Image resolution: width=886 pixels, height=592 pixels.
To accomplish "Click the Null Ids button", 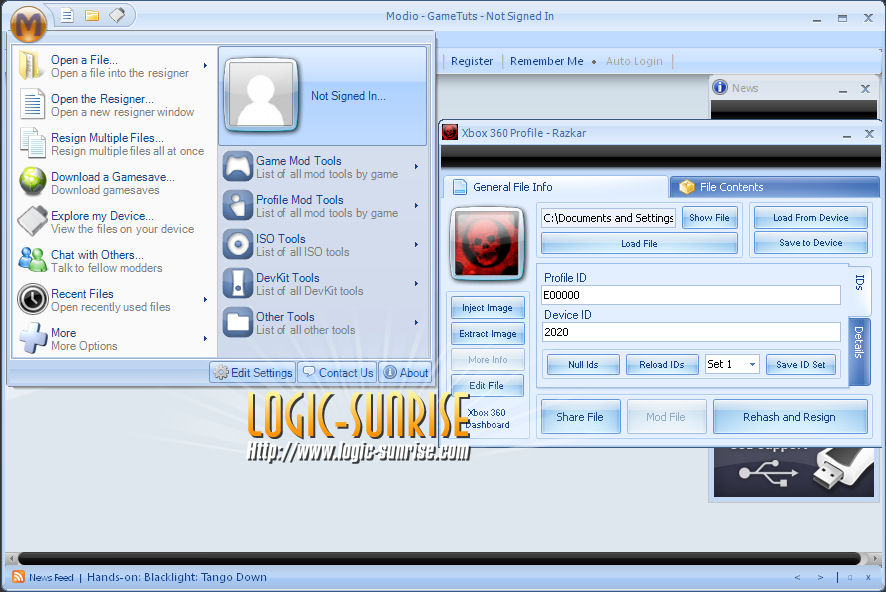I will pos(583,364).
